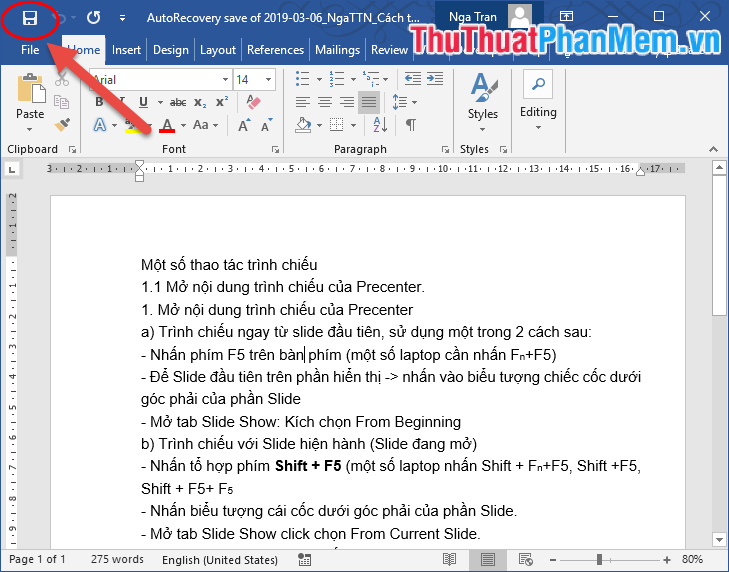Open Text Effects and Typography

tap(100, 125)
